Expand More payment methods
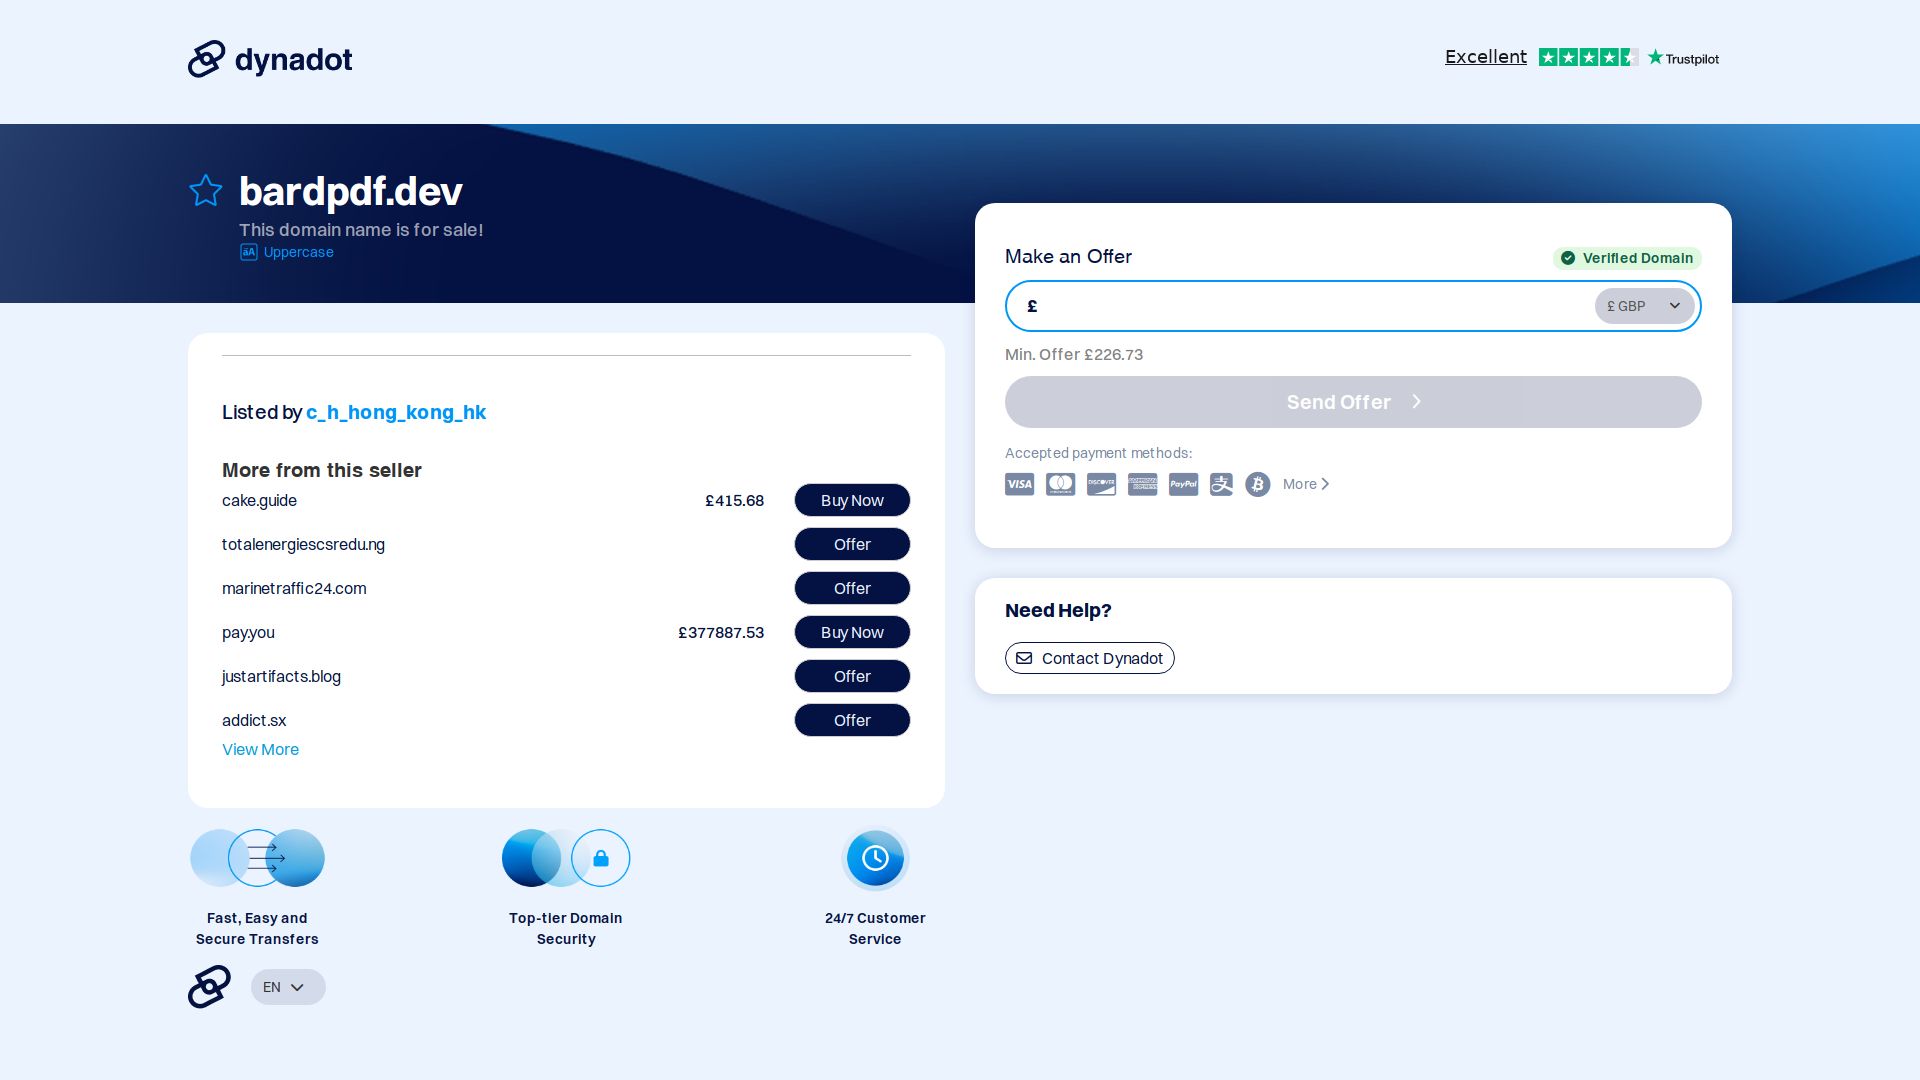Image resolution: width=1920 pixels, height=1080 pixels. (x=1305, y=484)
